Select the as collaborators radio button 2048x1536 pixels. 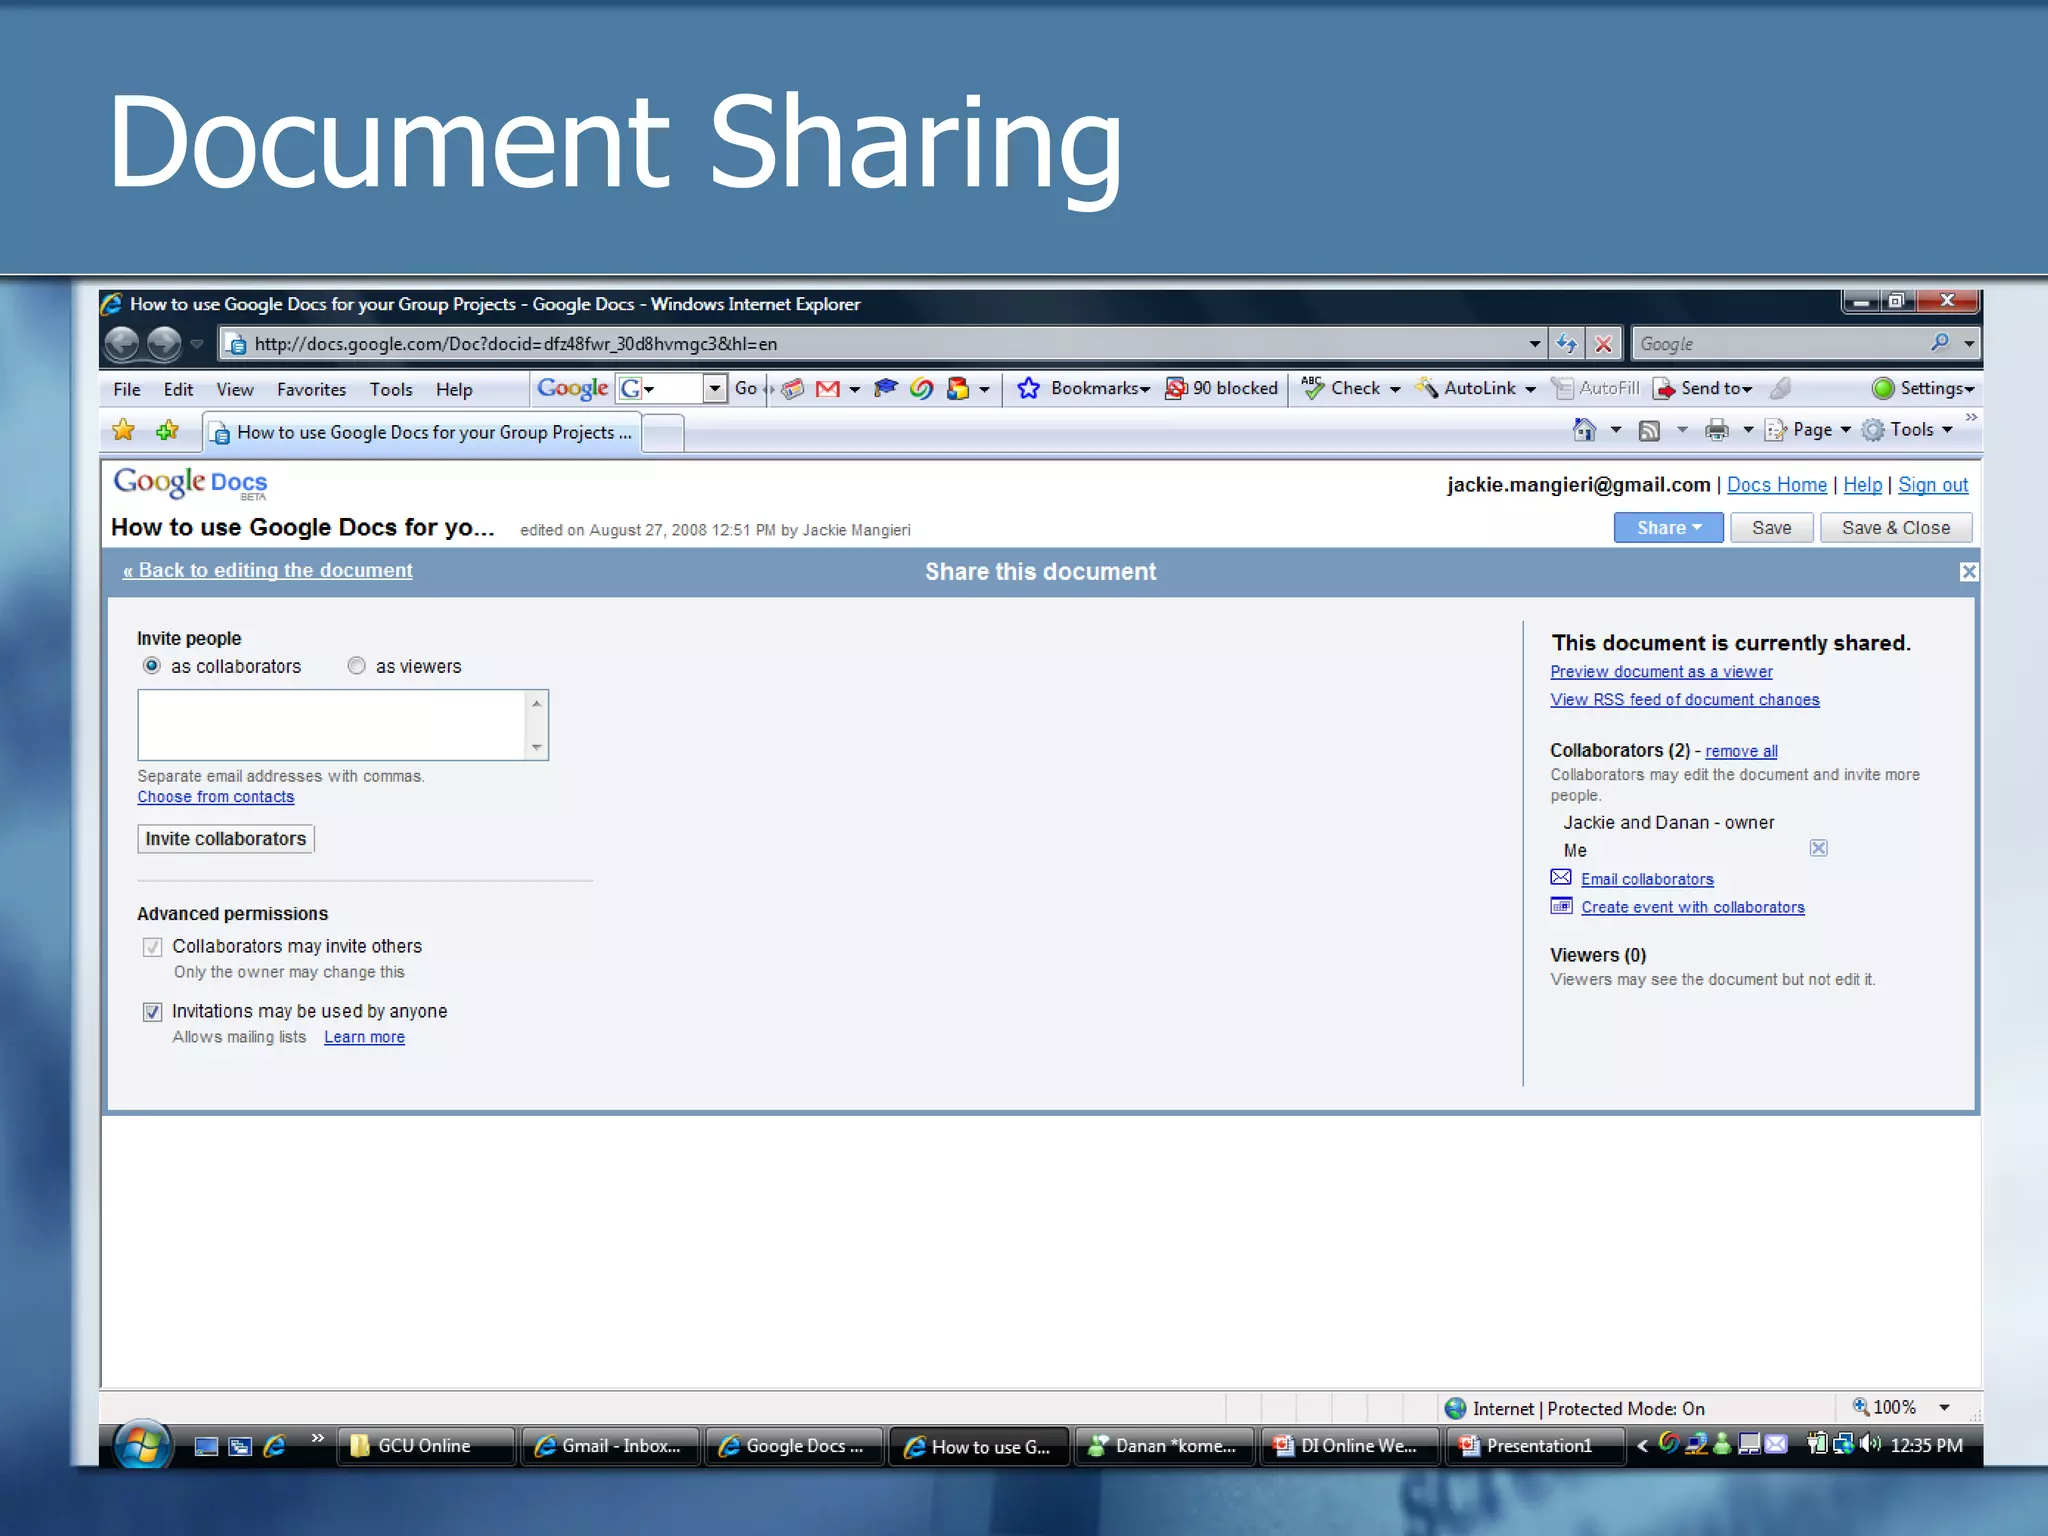152,666
